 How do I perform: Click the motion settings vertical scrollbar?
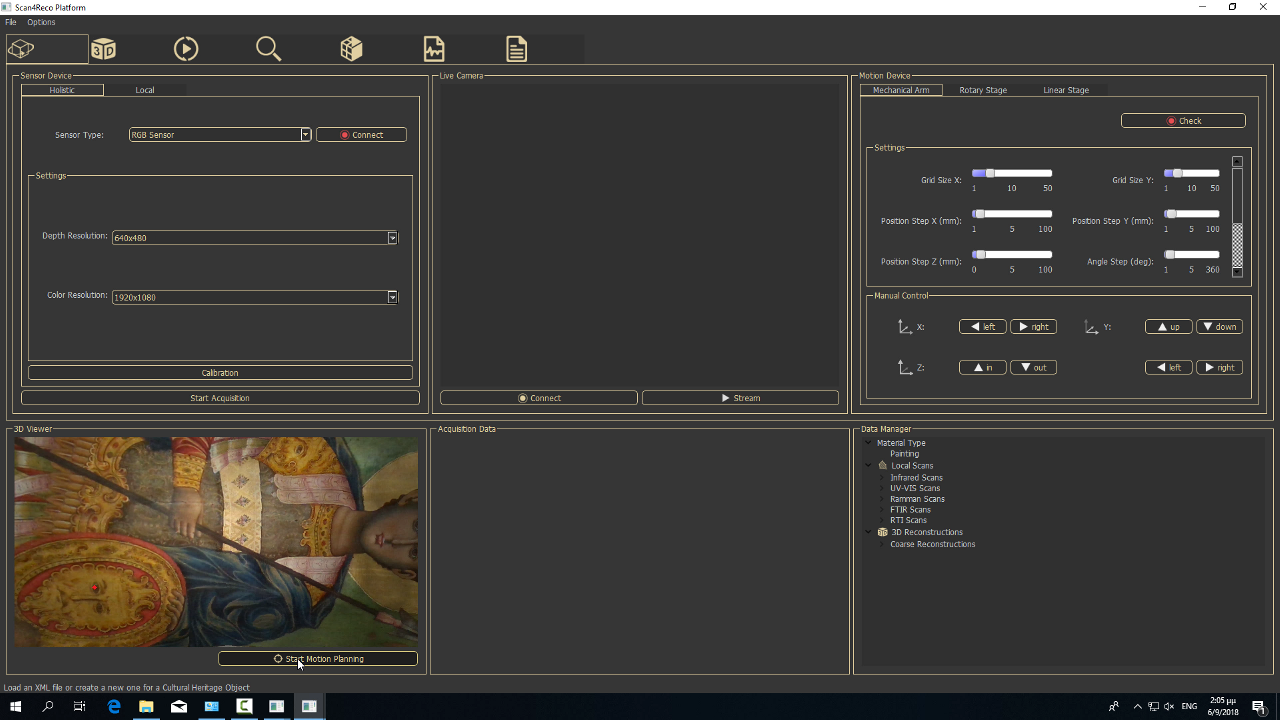[1237, 216]
